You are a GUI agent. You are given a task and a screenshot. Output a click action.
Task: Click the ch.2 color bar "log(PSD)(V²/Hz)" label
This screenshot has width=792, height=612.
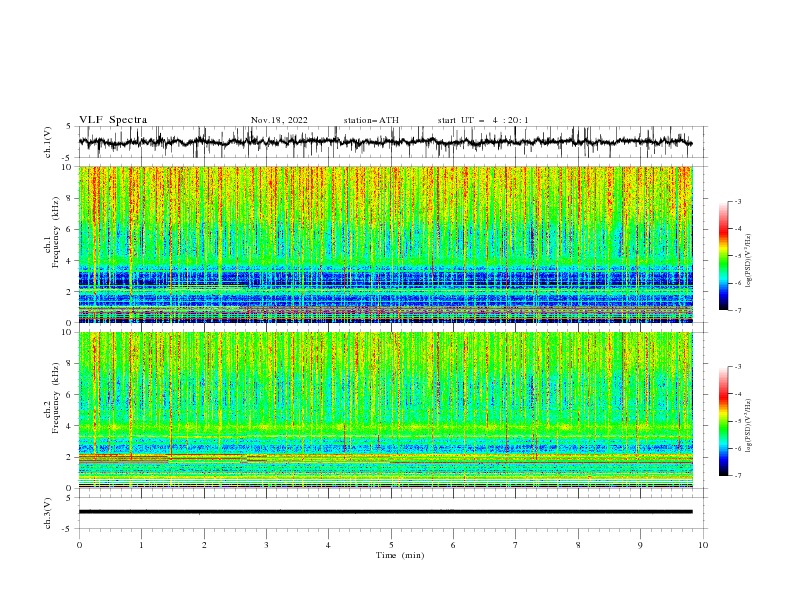click(749, 426)
